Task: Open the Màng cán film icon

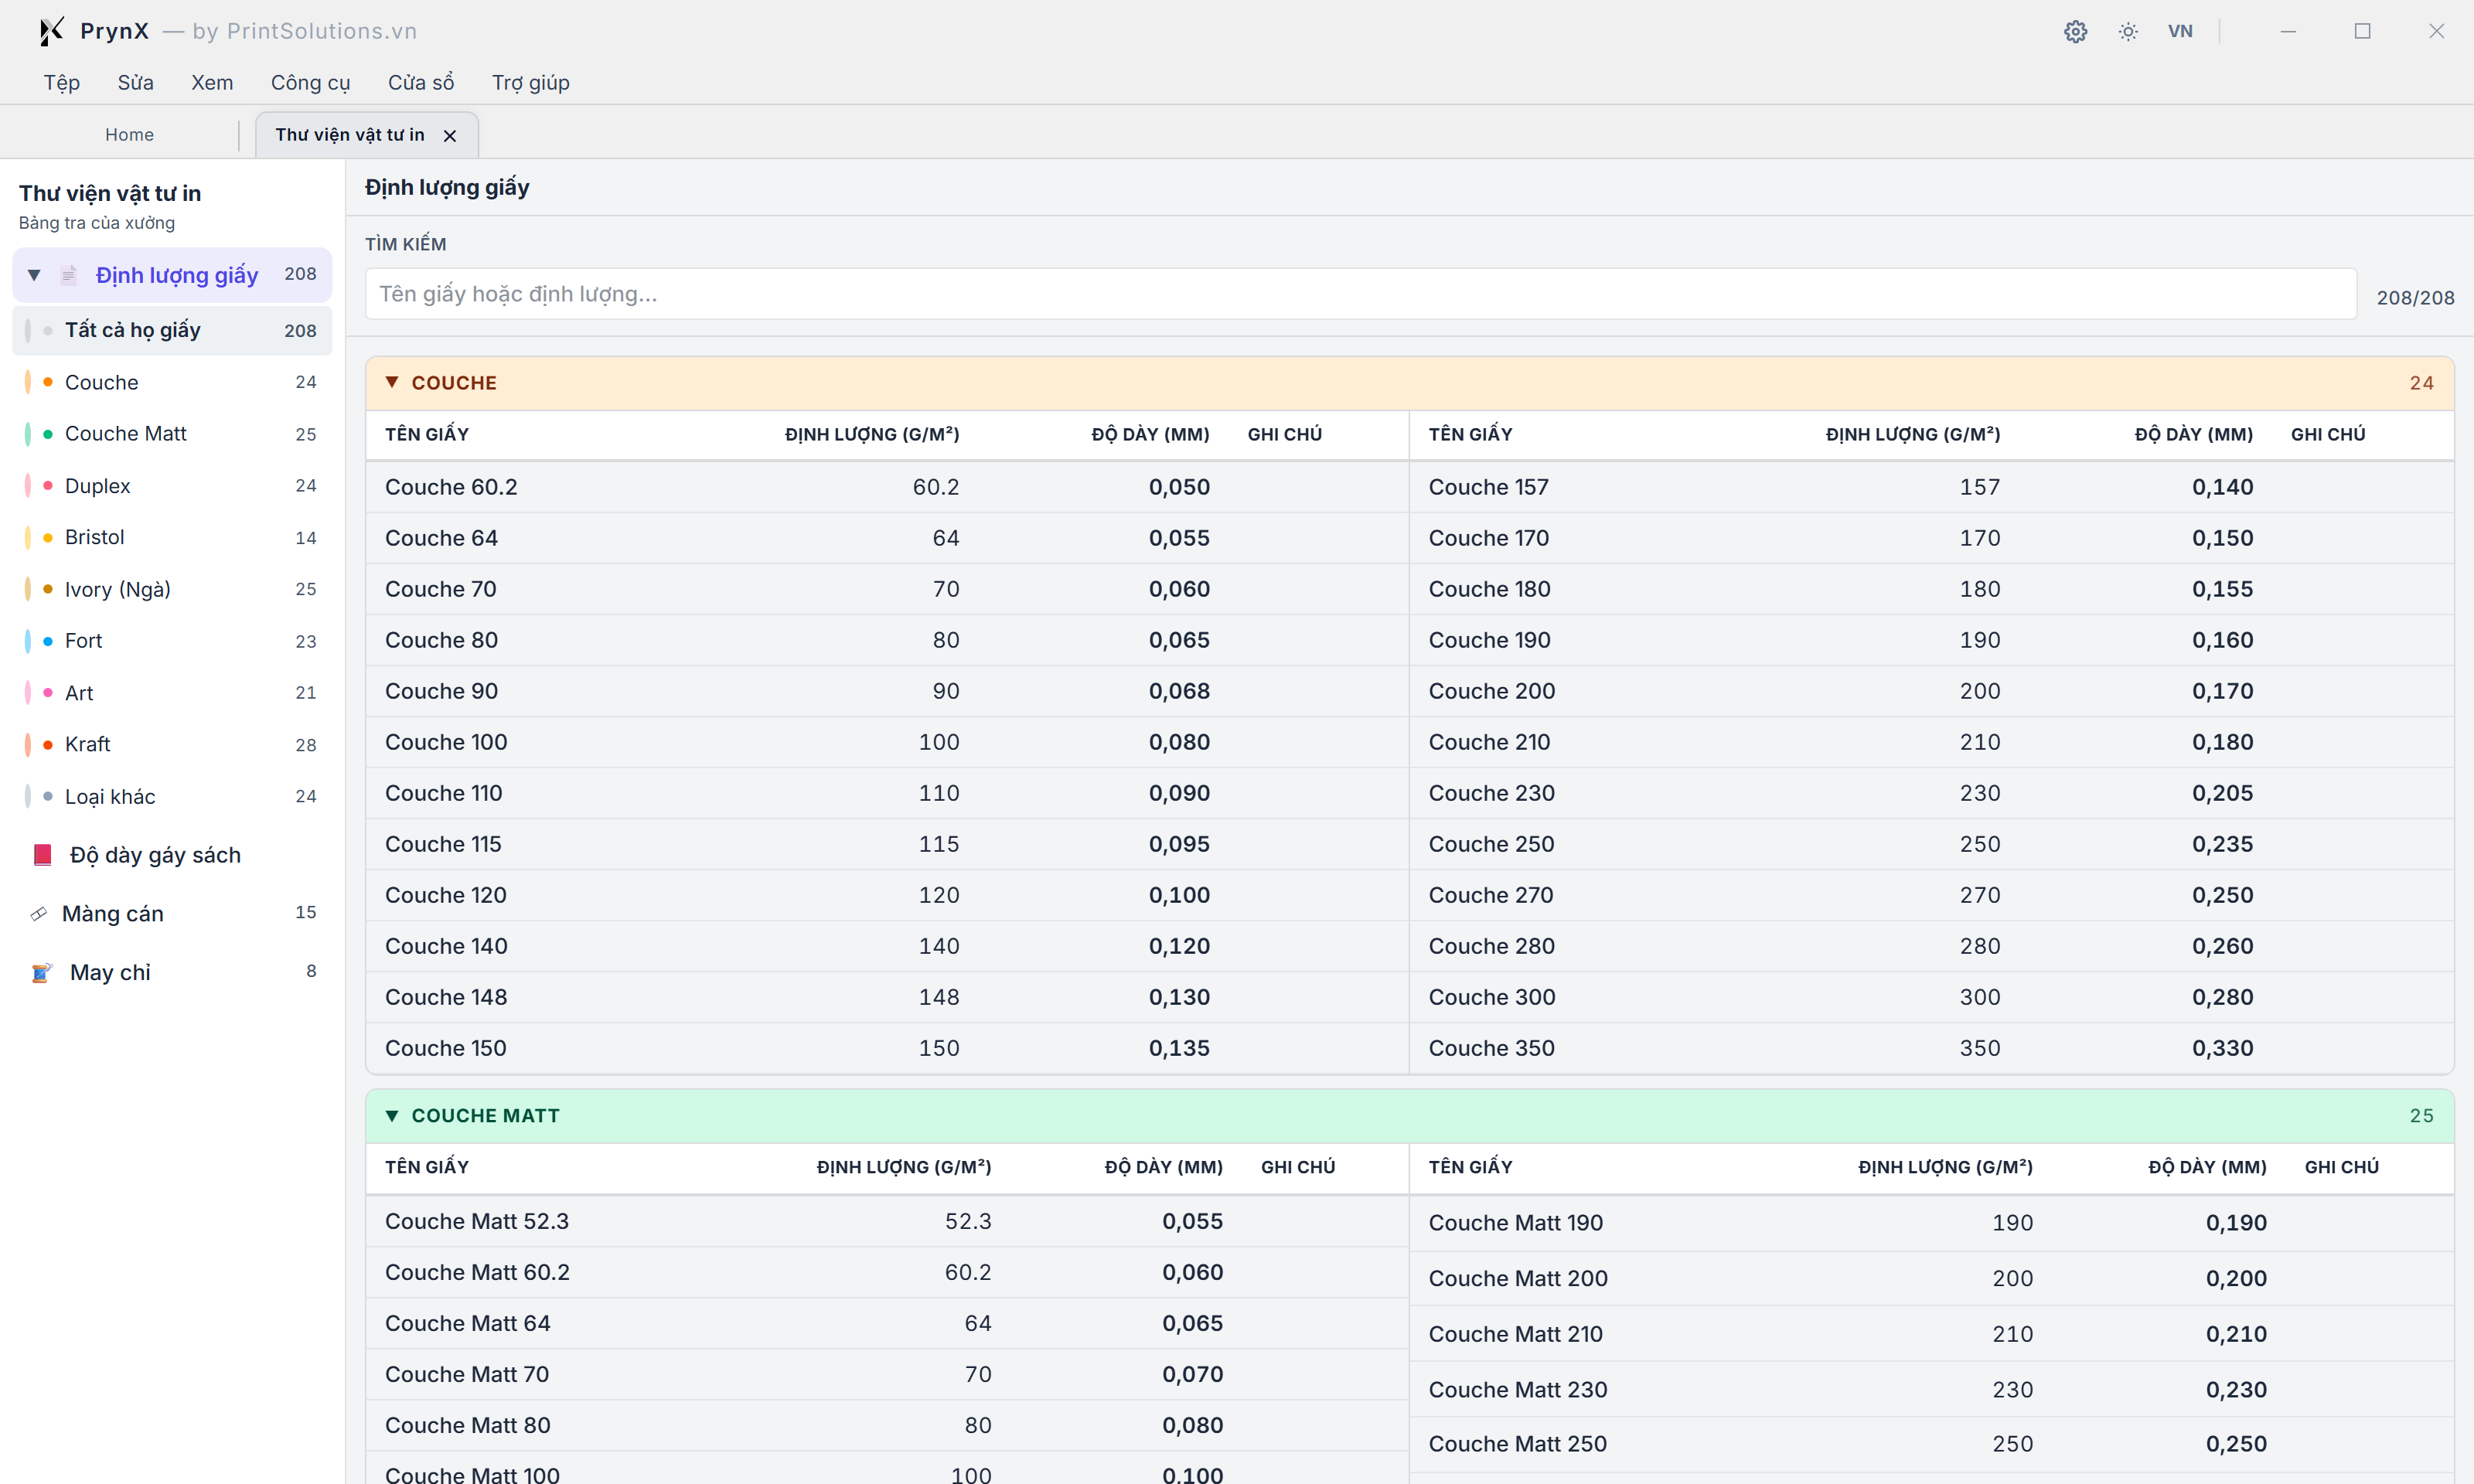Action: tap(39, 914)
